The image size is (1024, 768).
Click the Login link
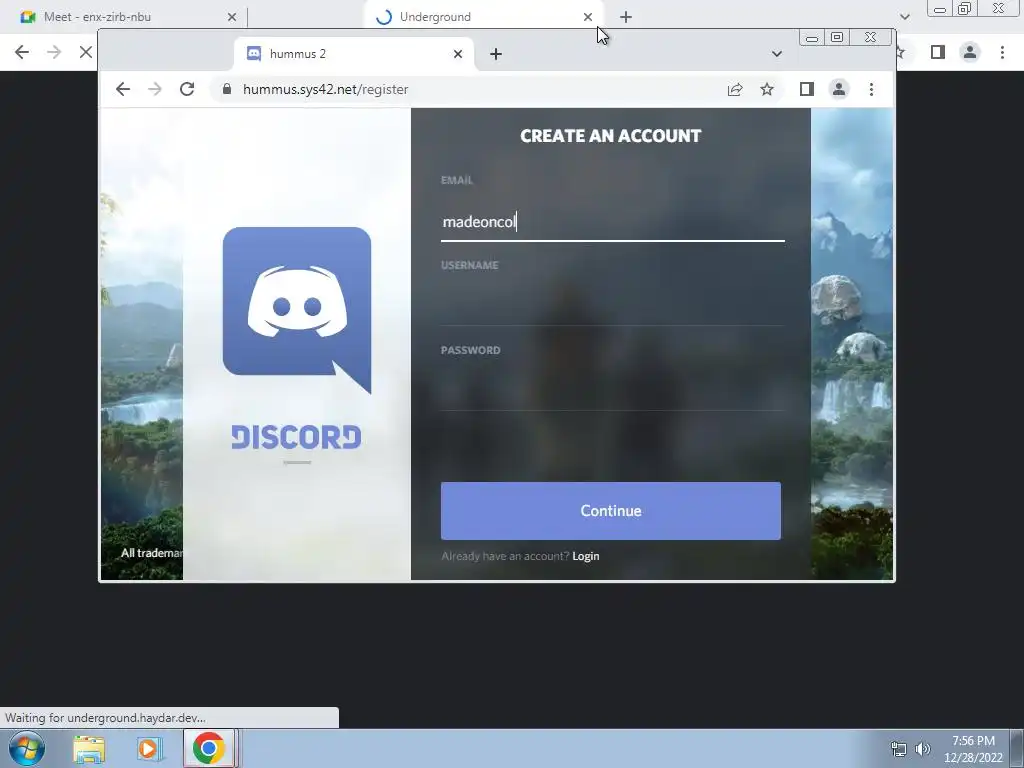click(586, 556)
